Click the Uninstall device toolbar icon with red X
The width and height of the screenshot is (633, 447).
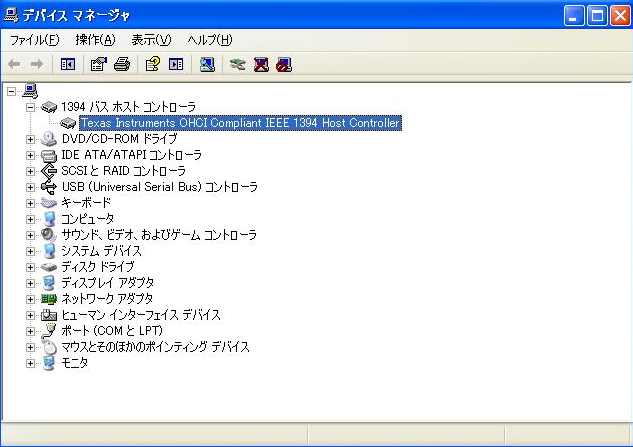coord(261,64)
